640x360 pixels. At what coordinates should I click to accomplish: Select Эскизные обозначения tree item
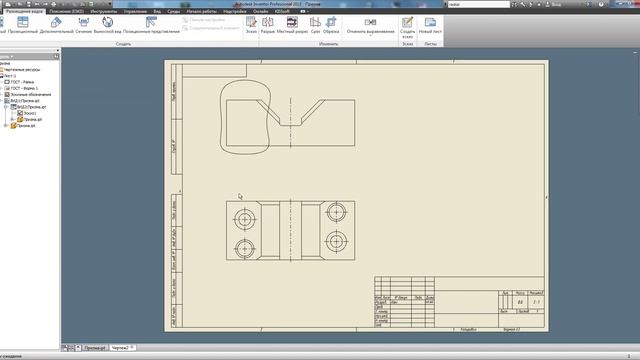(x=28, y=95)
